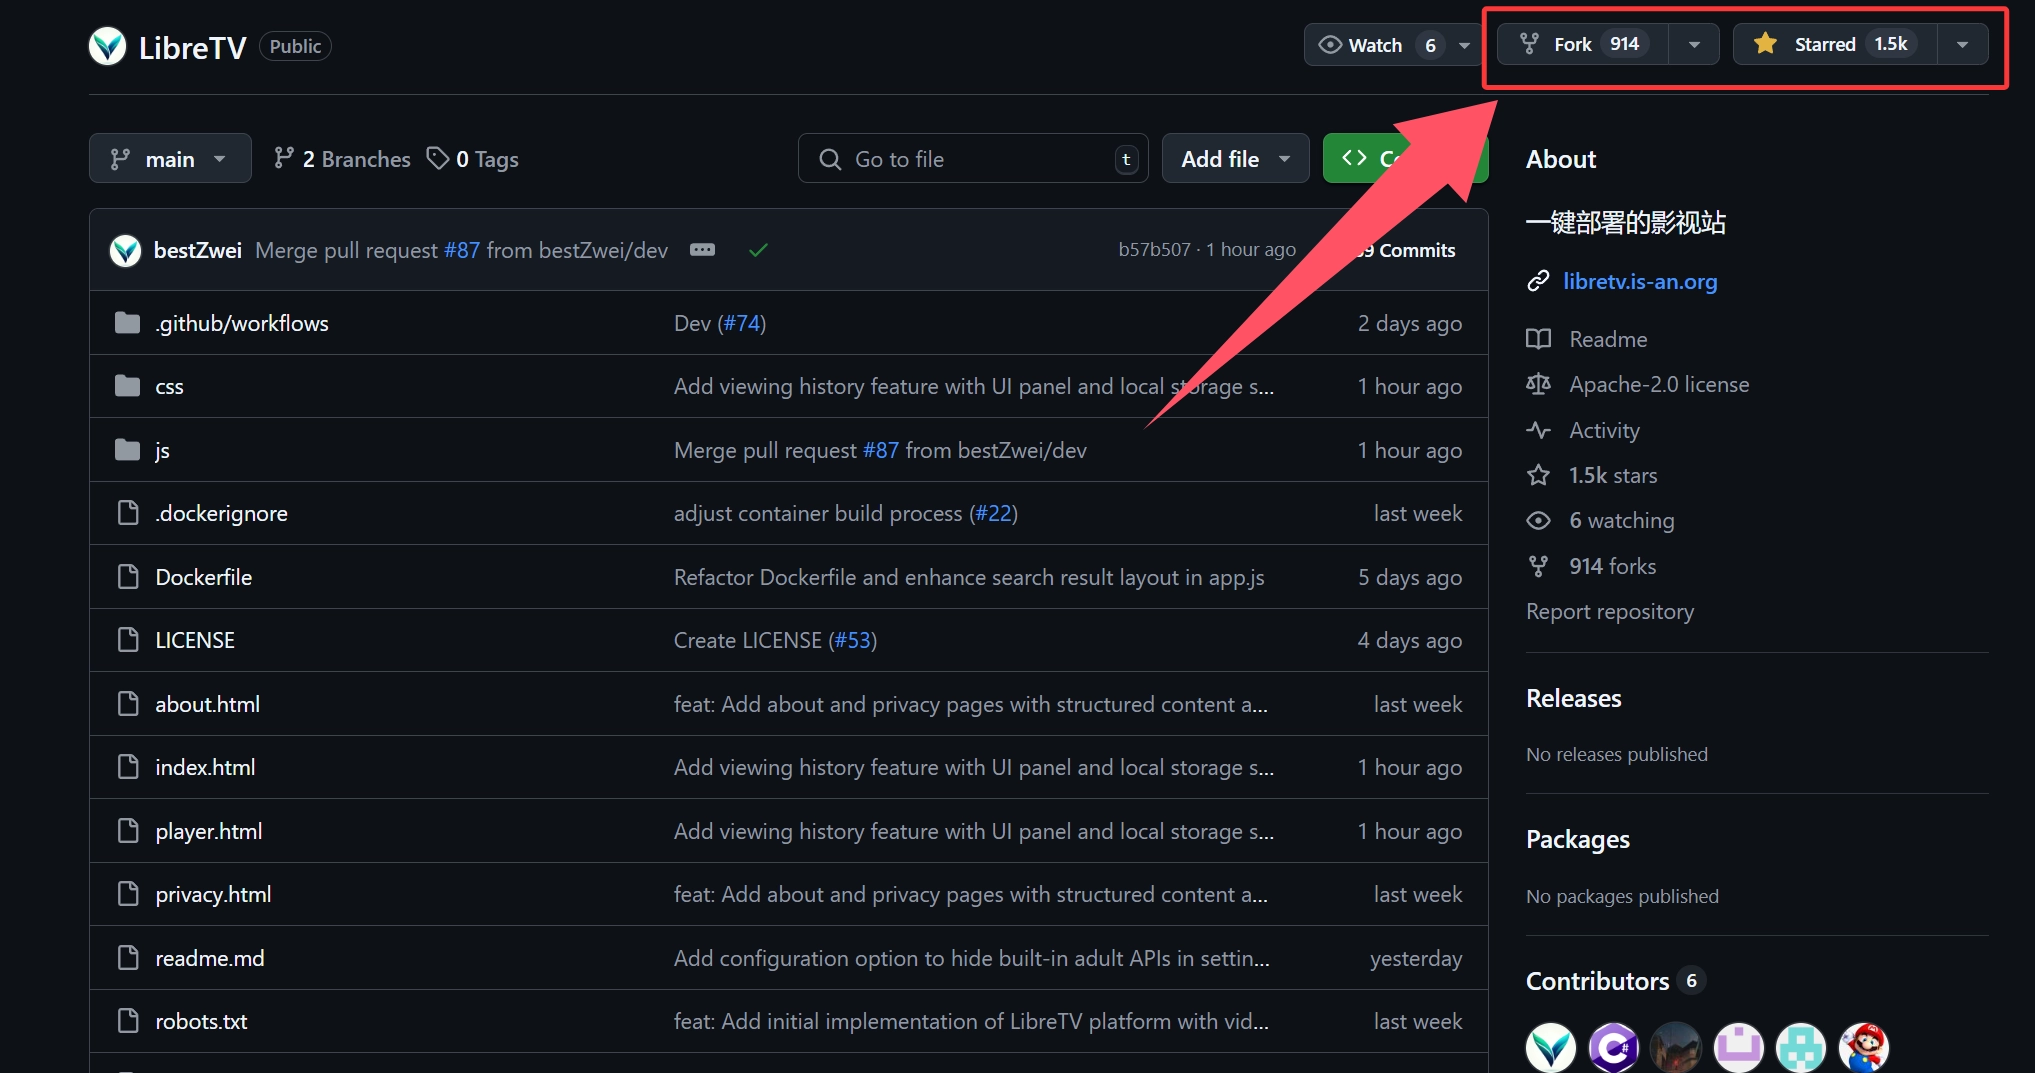Open the fork options dropdown arrow
Screen dimensions: 2035x1073
click(x=1694, y=44)
